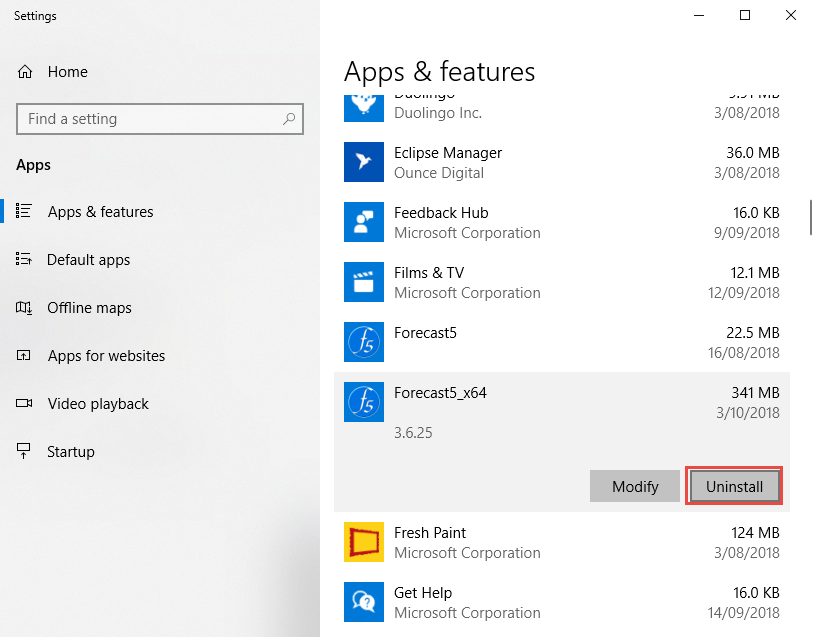Click the Films & TV app icon
This screenshot has width=814, height=637.
(364, 282)
